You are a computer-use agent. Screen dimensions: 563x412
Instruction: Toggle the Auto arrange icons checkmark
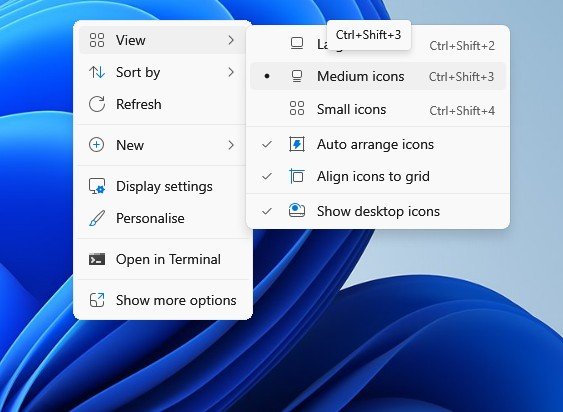pyautogui.click(x=267, y=144)
